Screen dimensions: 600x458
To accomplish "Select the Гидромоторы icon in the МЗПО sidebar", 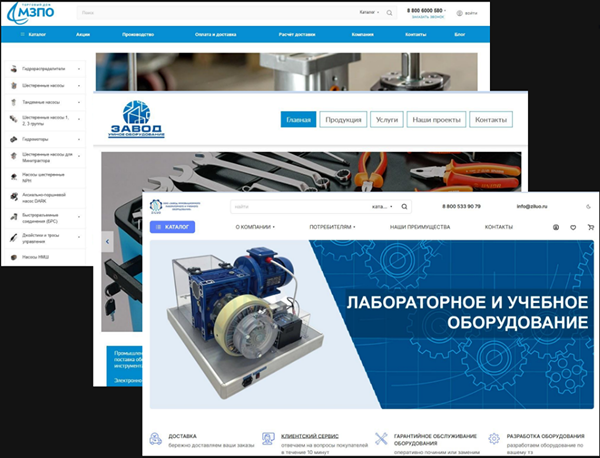I will point(14,139).
